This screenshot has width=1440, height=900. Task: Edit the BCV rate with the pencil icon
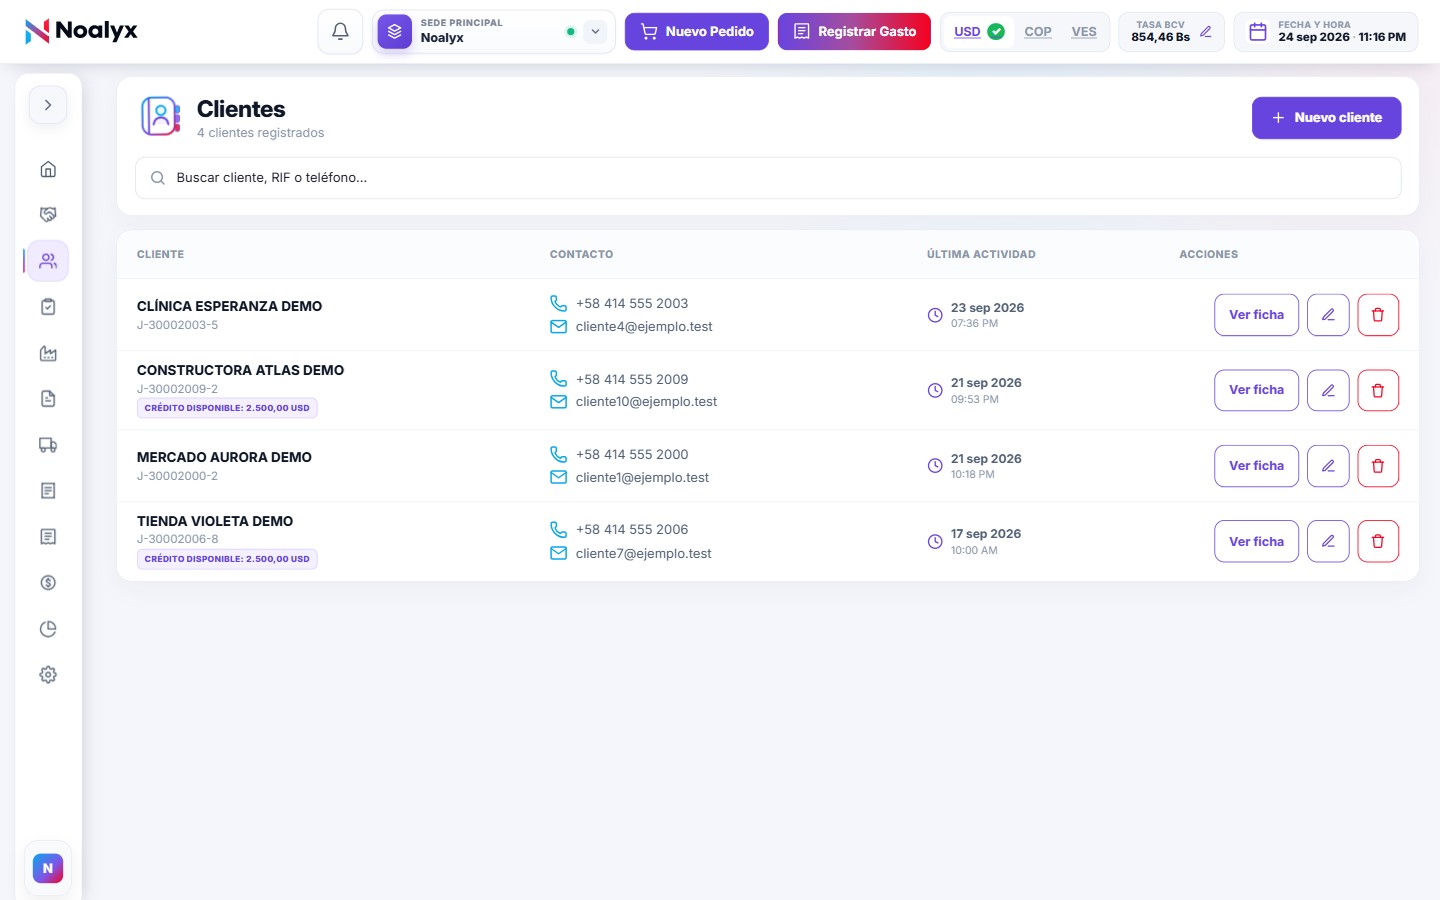(1206, 32)
